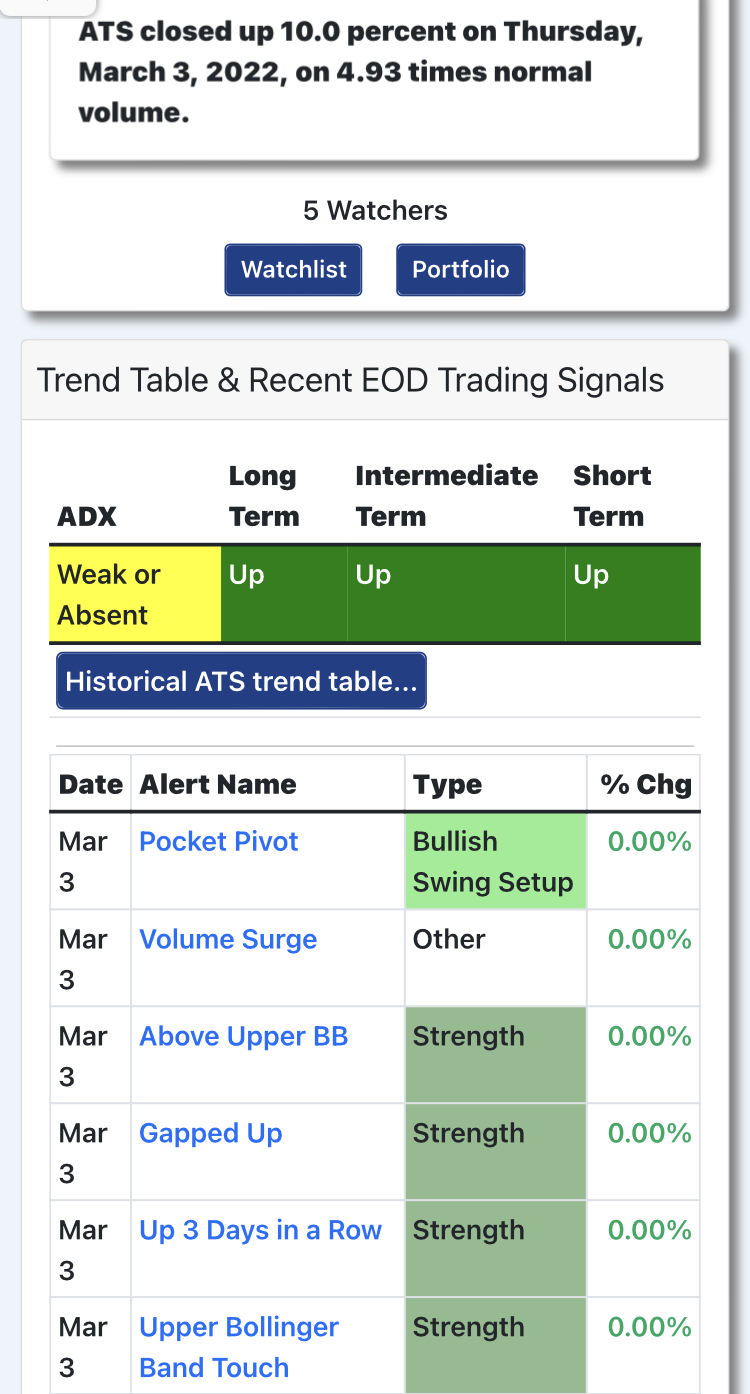Viewport: 750px width, 1394px height.
Task: Click the yellow Weak or Absent ADX cell
Action: click(x=135, y=594)
